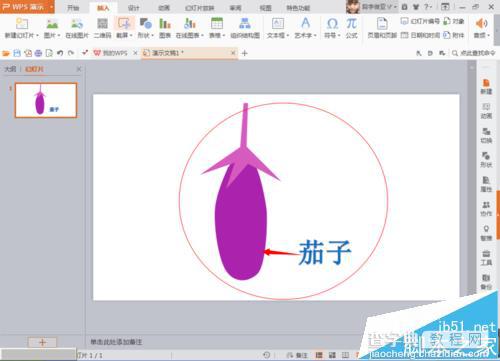Expand the Picture (图片) dropdown arrow
Viewport: 500px width, 361px height.
coord(59,35)
